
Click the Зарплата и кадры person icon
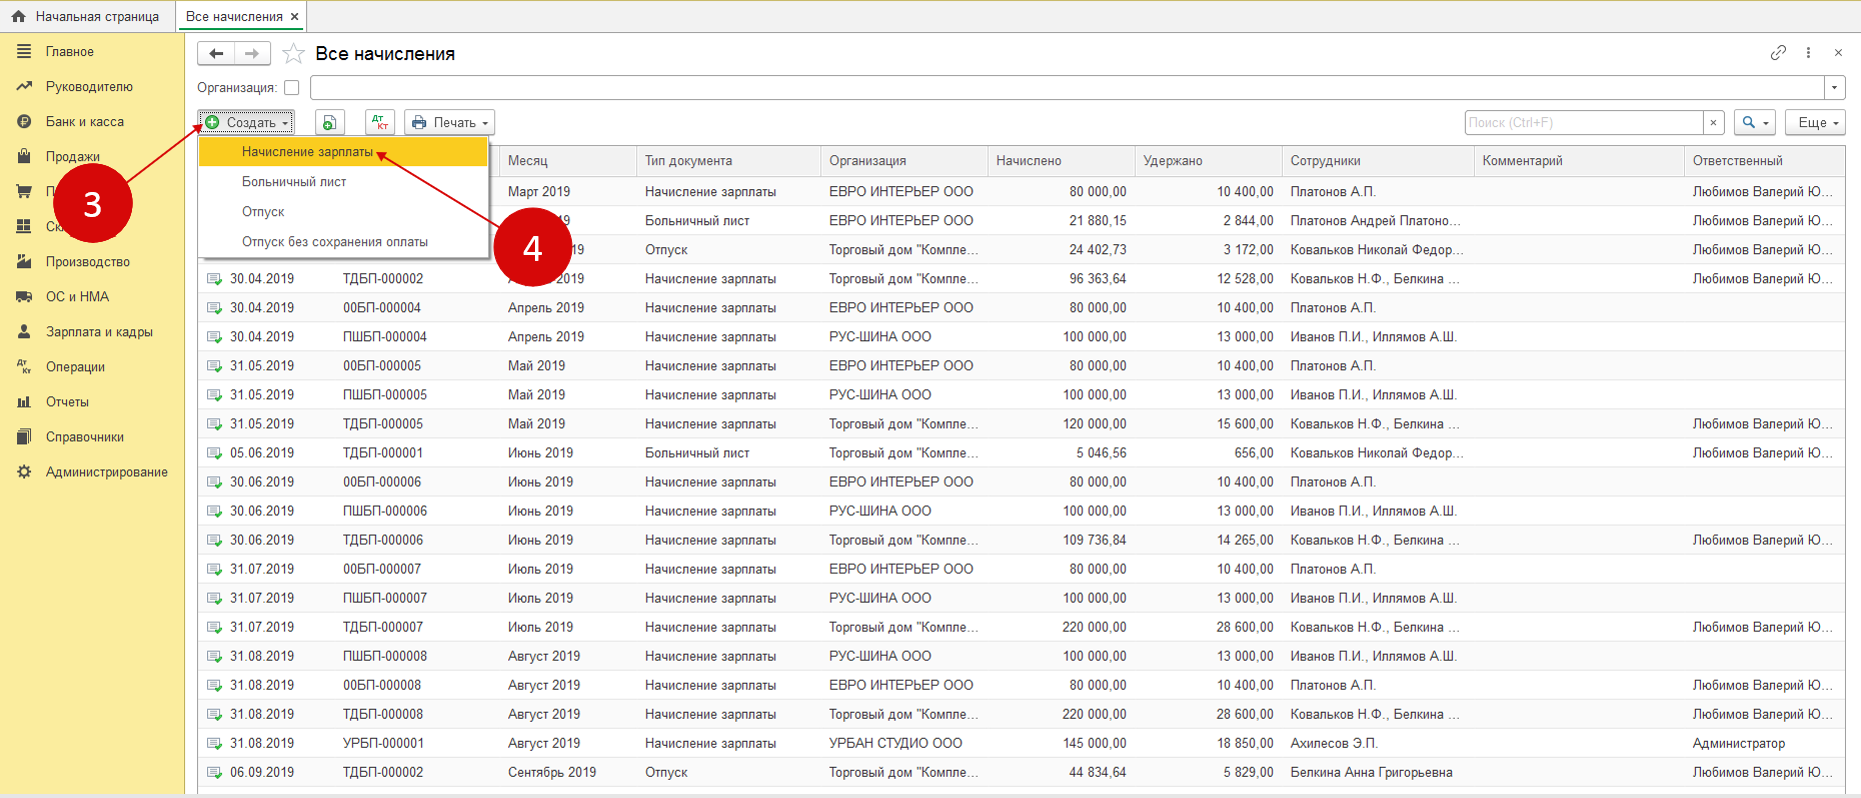24,331
